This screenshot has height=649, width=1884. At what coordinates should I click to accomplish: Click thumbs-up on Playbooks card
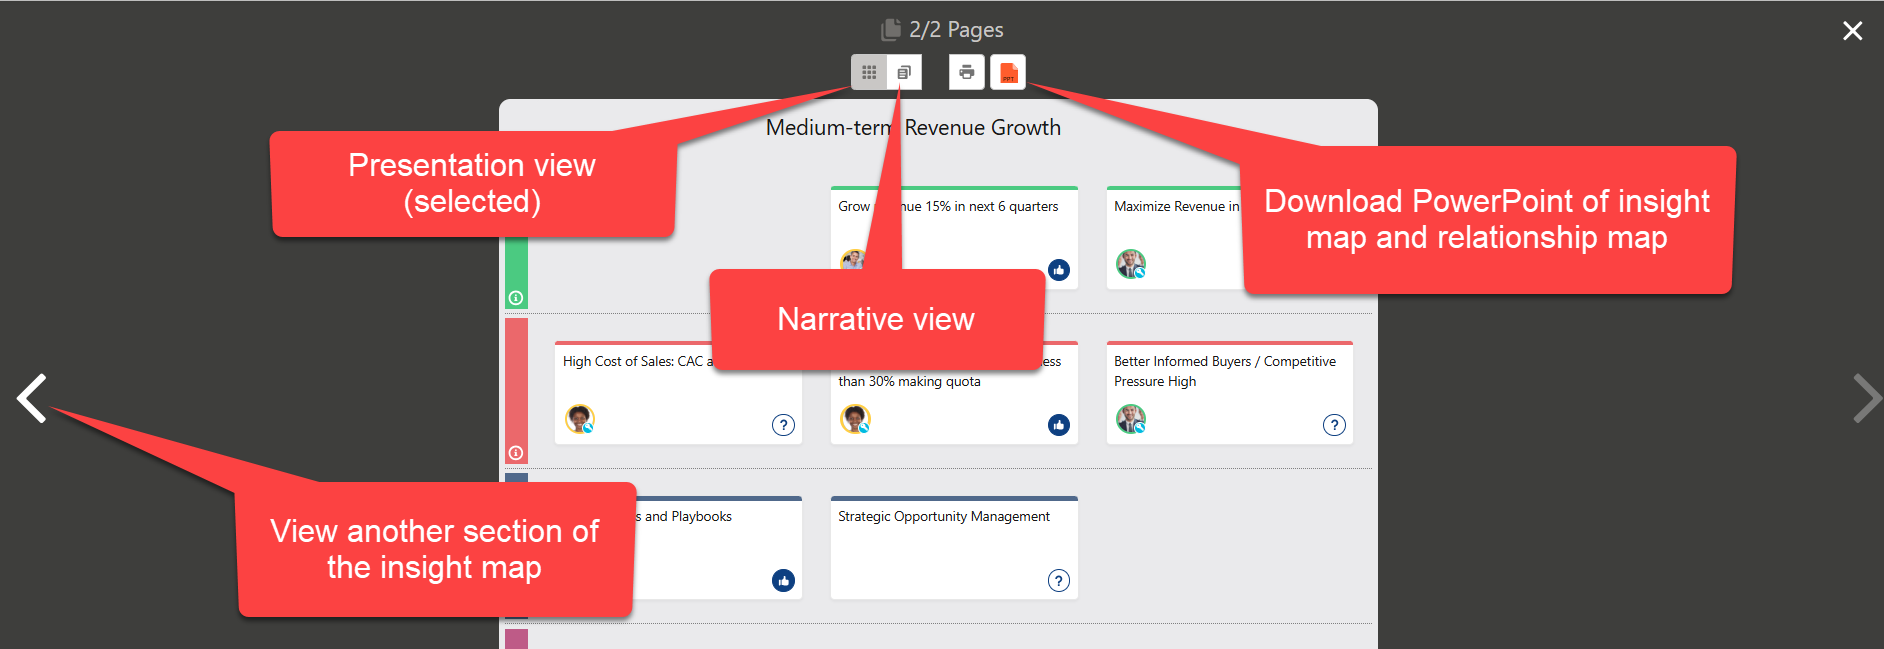click(783, 580)
